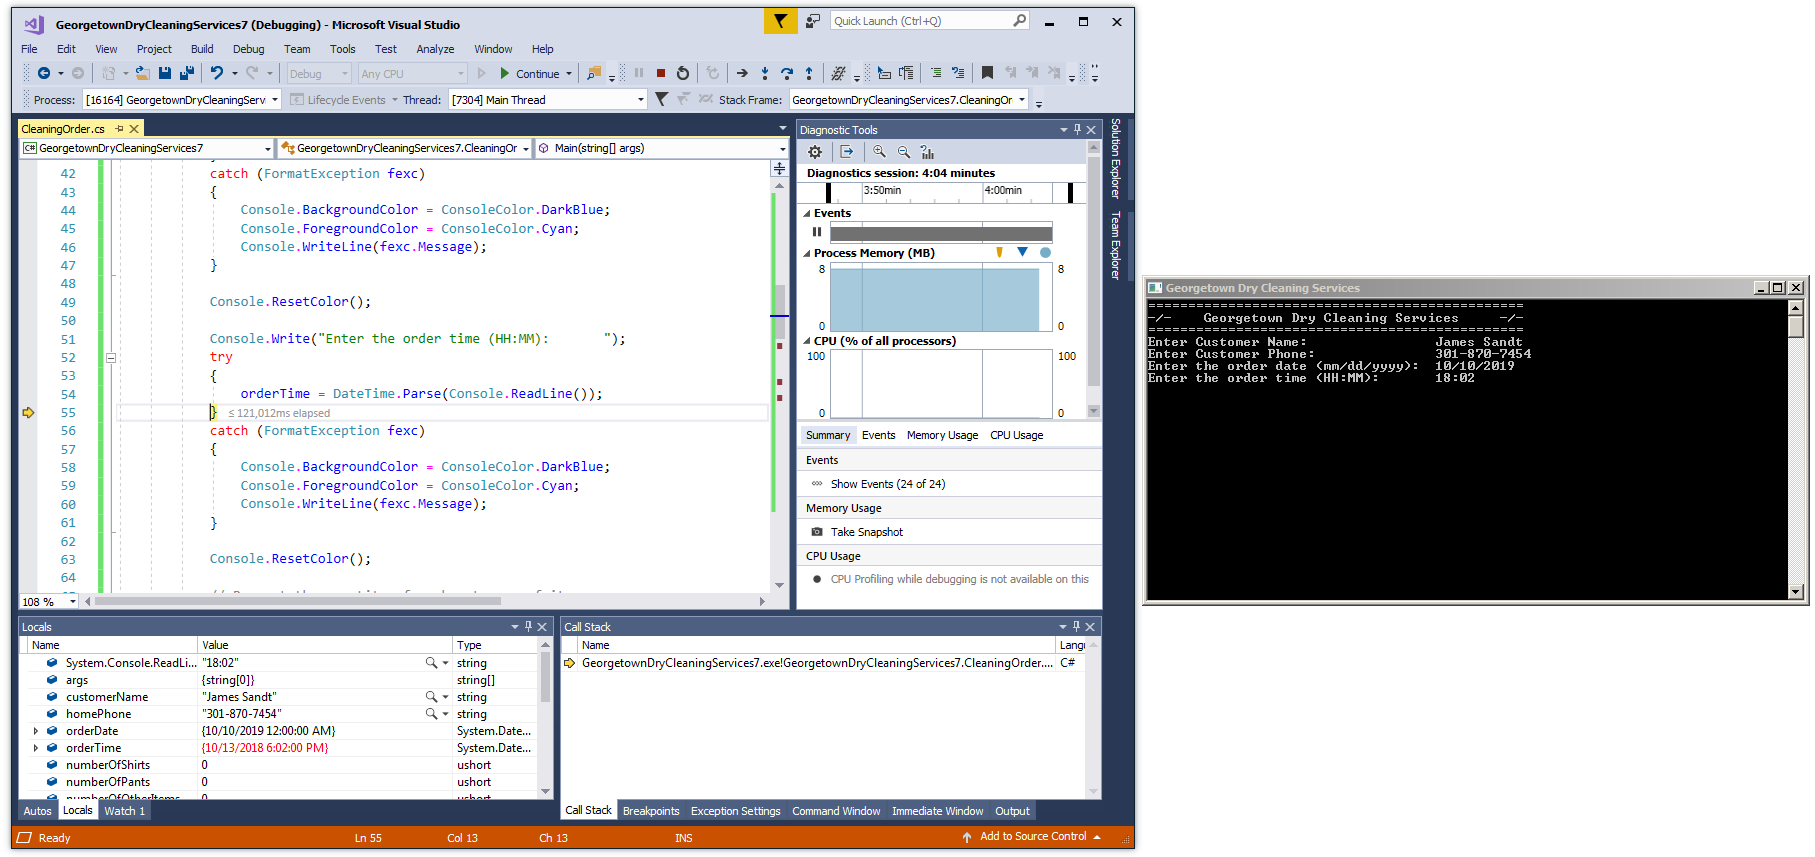
Task: Restart debugging with the circular arrow icon
Action: coord(683,73)
